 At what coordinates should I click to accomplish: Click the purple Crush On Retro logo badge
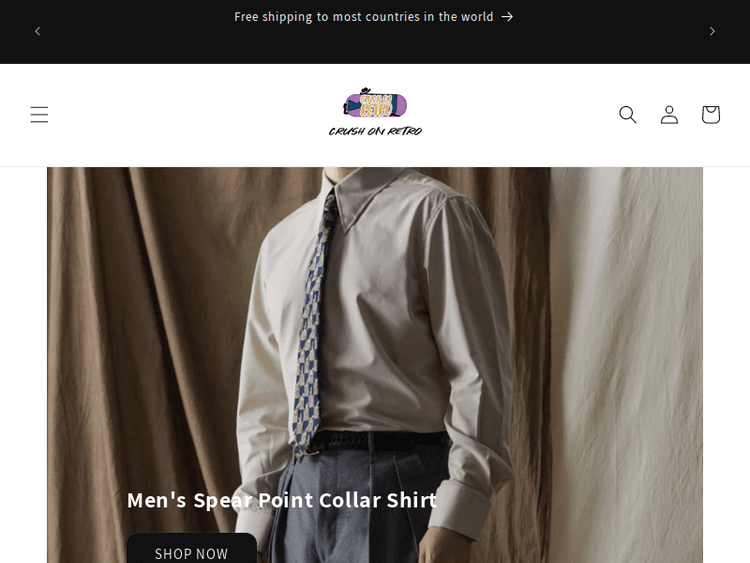click(375, 102)
